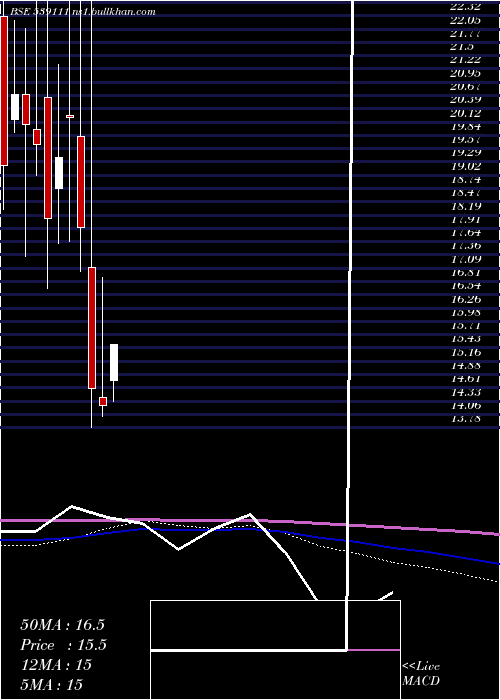Screen dimensions: 500x700
Task: Click the 14.06 price axis label
Action: point(466,405)
